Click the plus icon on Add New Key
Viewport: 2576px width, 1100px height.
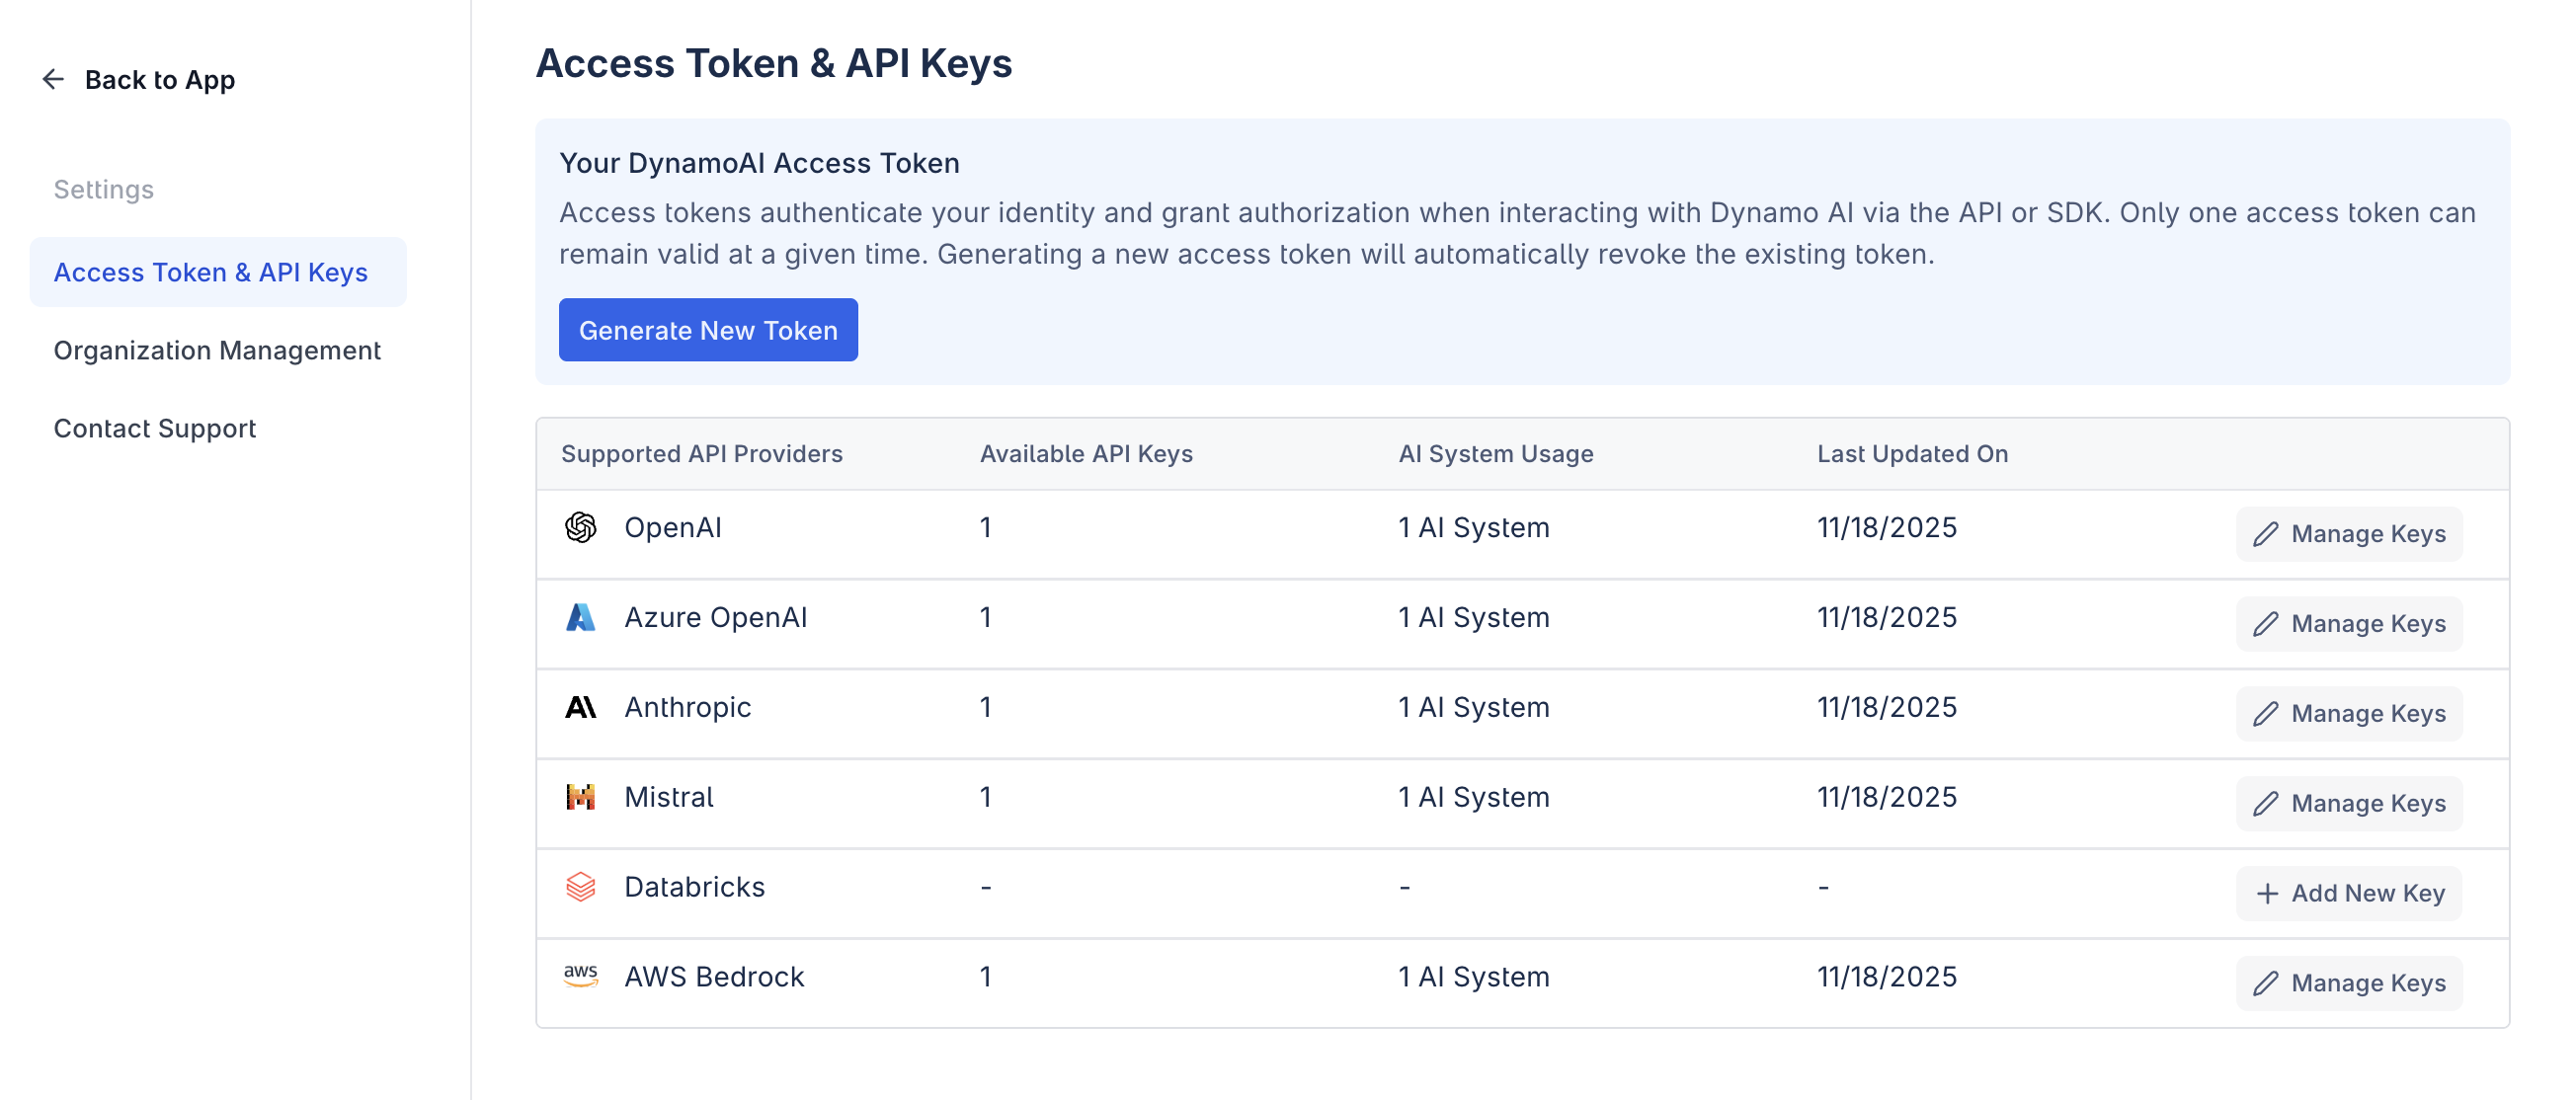(2266, 893)
